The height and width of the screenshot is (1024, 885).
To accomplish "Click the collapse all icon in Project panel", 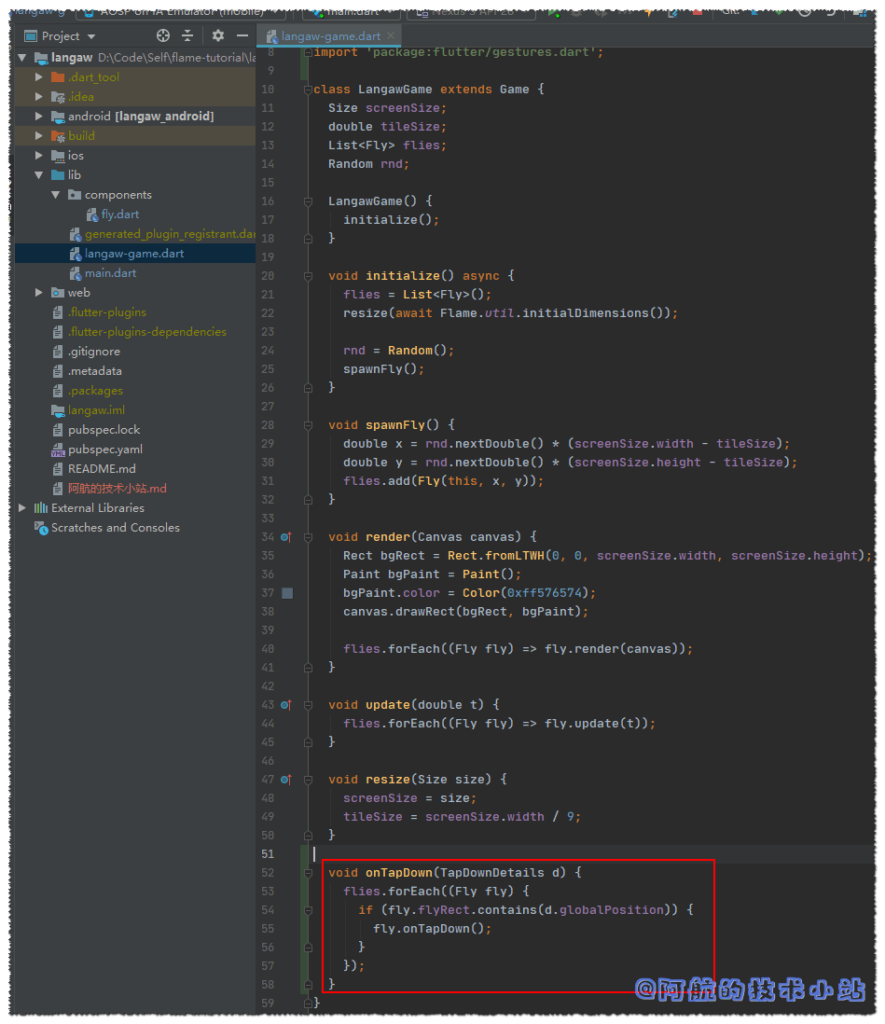I will pos(187,36).
